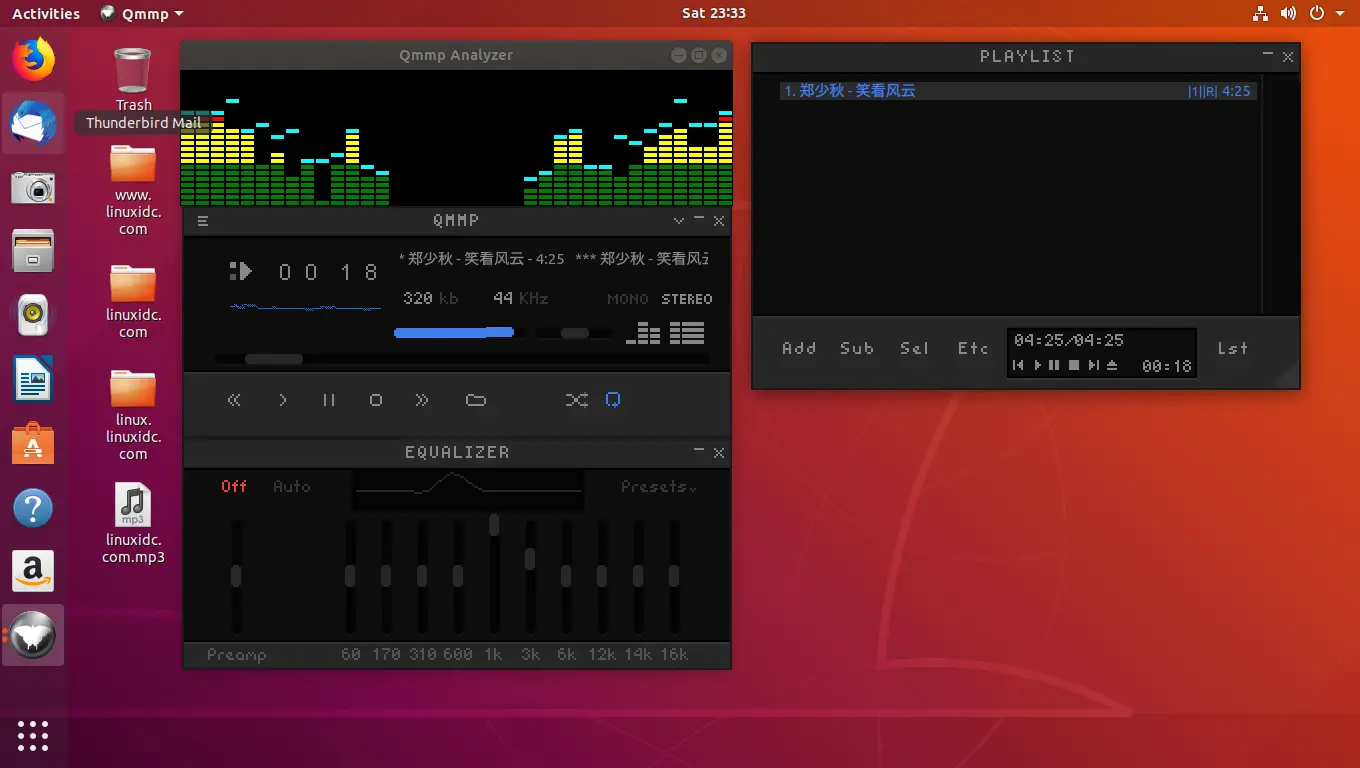Open the playlist Lst menu
Screen dimensions: 1360x768
click(1232, 348)
